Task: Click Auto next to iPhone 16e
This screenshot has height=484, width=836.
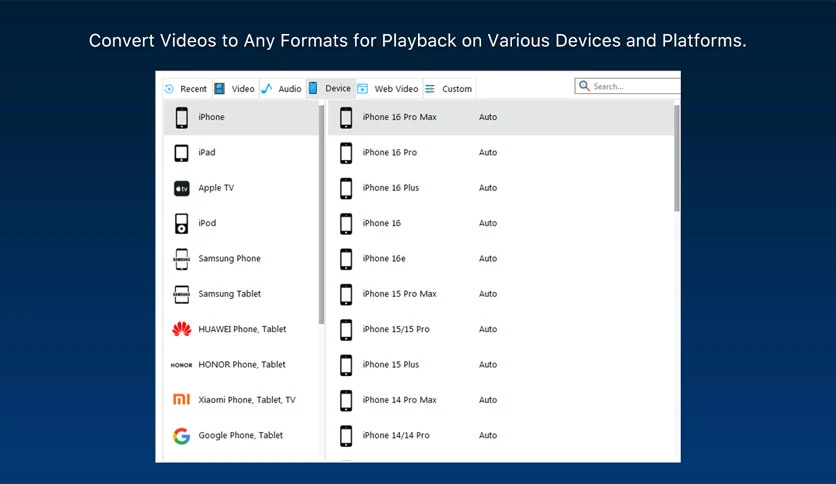Action: pos(488,259)
